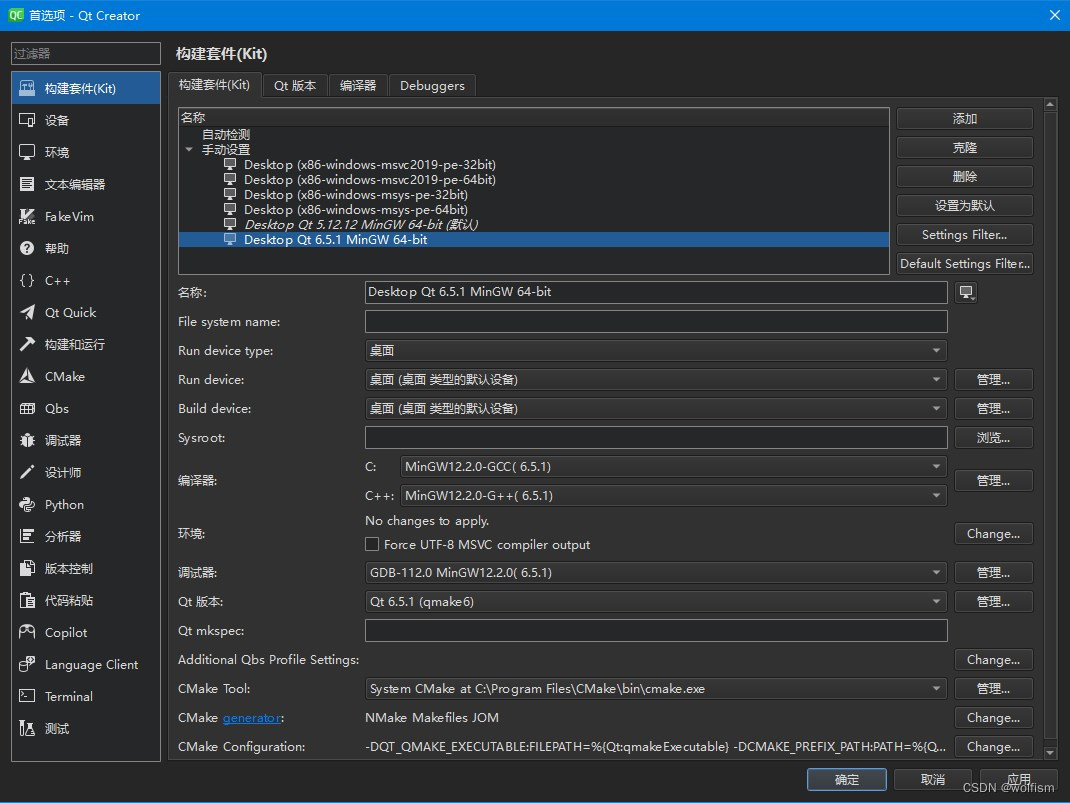This screenshot has height=803, width=1070.
Task: Open the 文本编辑器 text editor icon
Action: tap(27, 184)
